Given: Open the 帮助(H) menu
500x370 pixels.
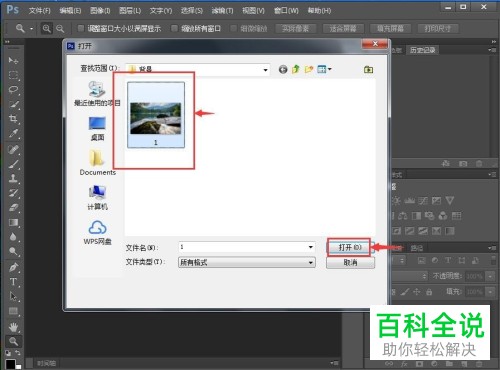Looking at the screenshot, I should click(319, 11).
